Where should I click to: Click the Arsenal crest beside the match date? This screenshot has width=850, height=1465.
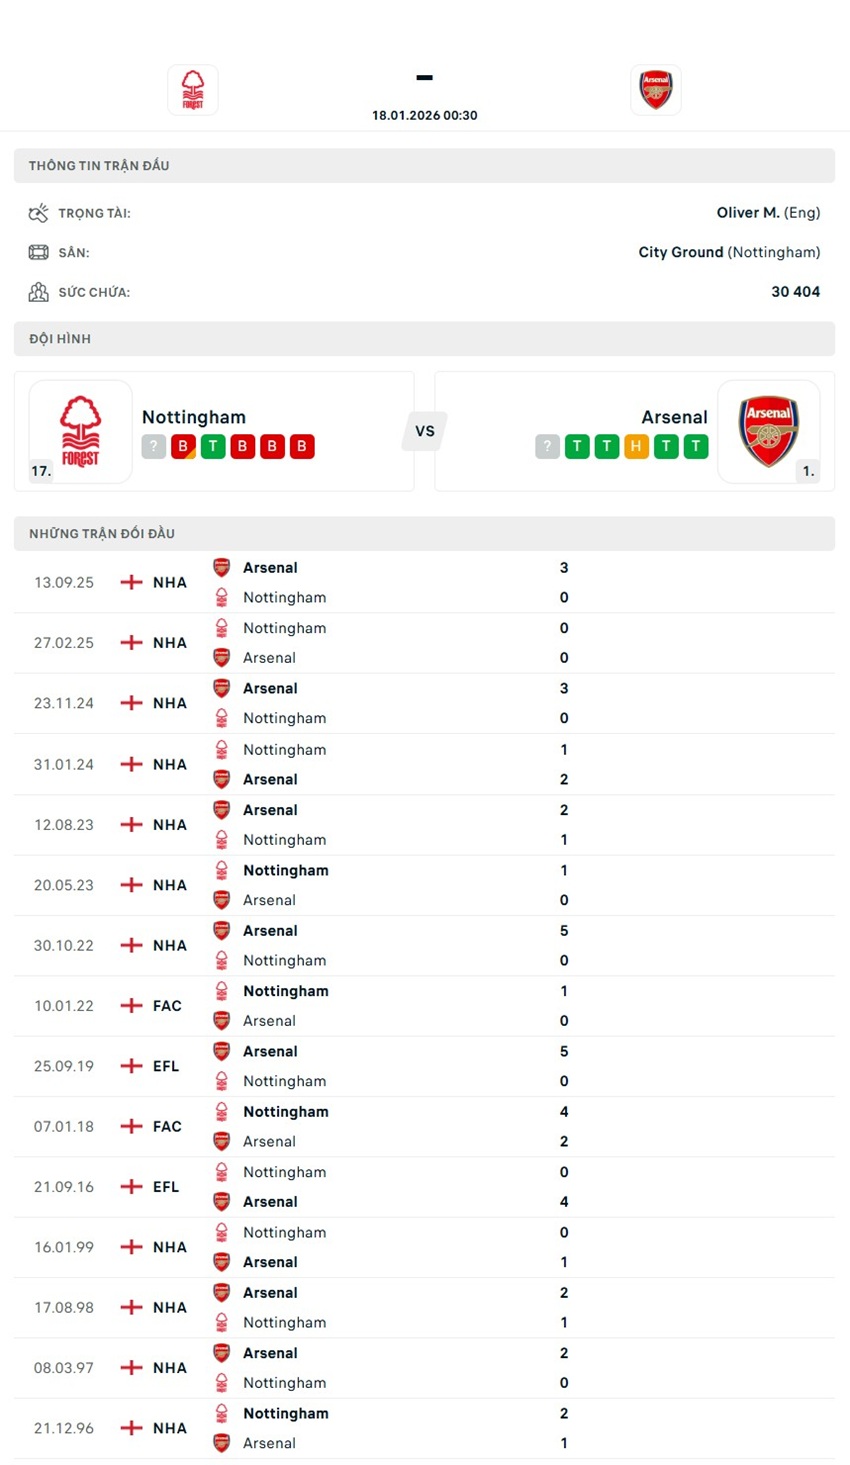tap(656, 89)
